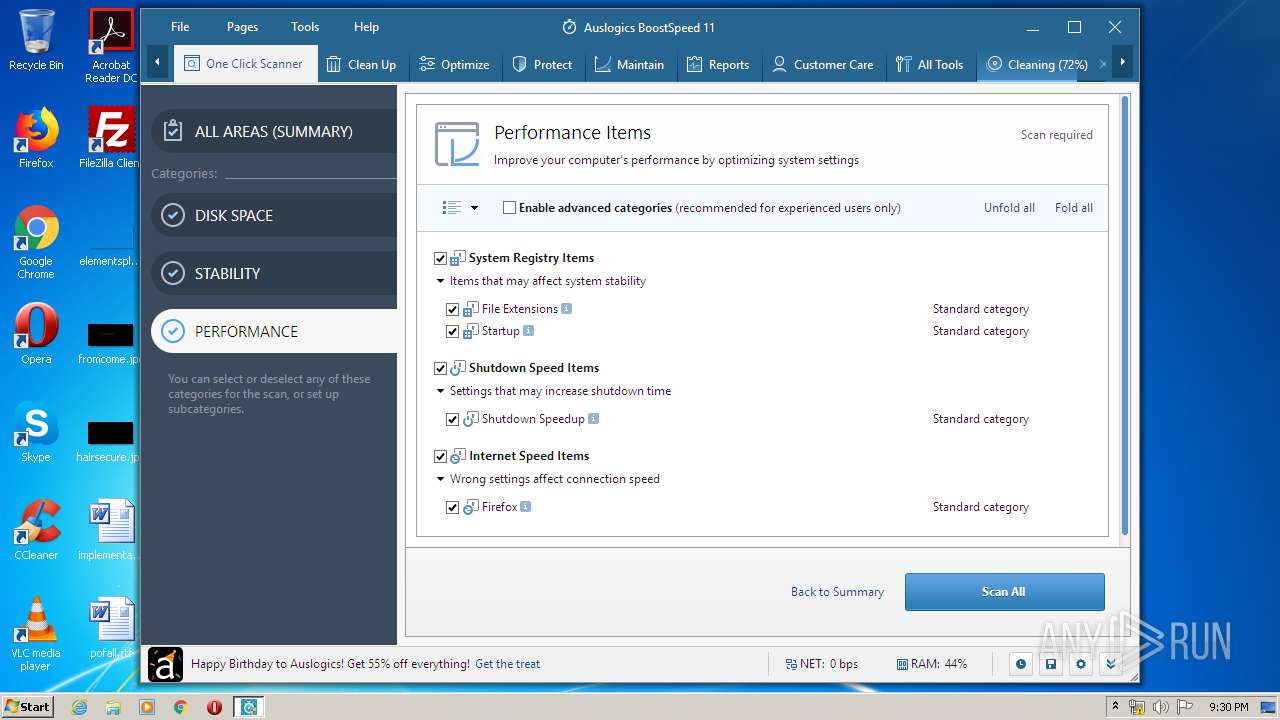Click the Fold all link
1280x720 pixels.
1073,208
